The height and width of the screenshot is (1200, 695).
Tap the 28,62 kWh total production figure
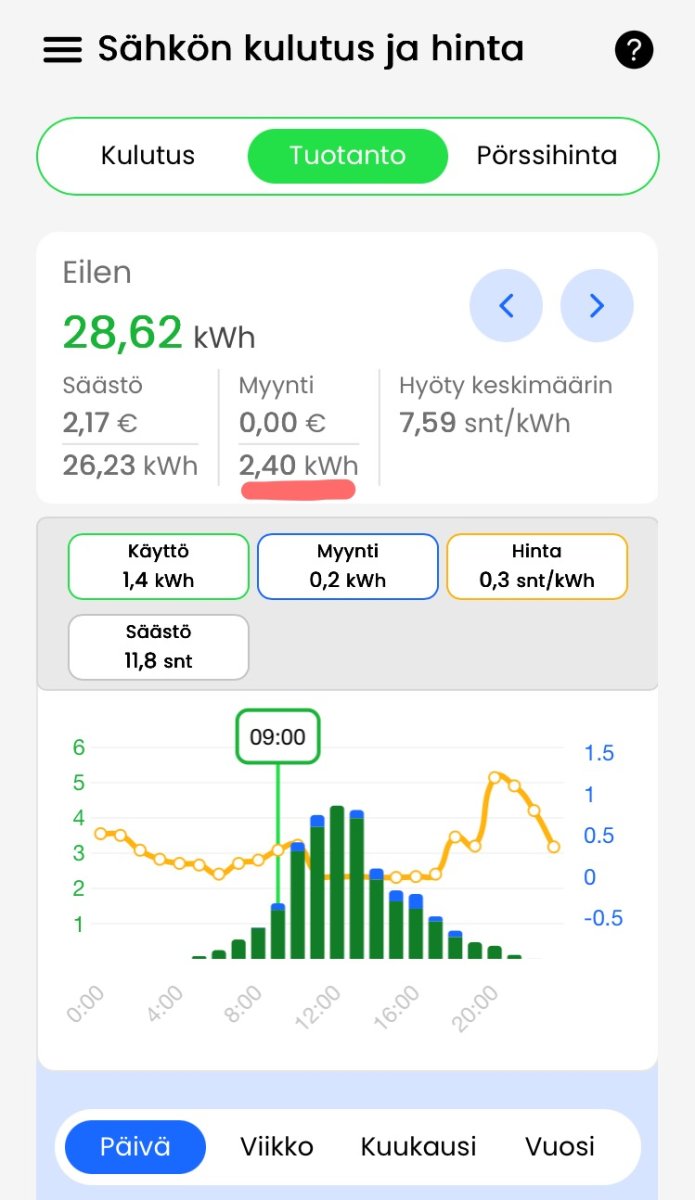coord(158,333)
